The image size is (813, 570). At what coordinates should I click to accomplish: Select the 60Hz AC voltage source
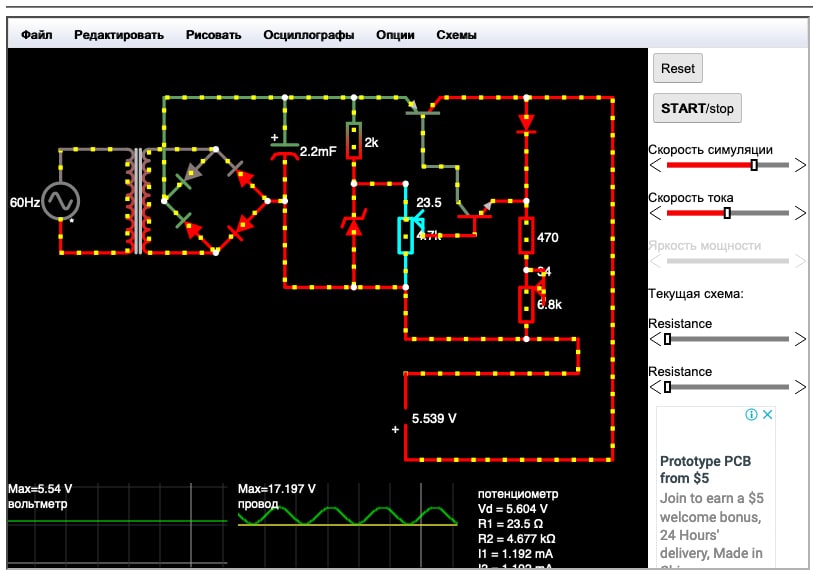61,201
